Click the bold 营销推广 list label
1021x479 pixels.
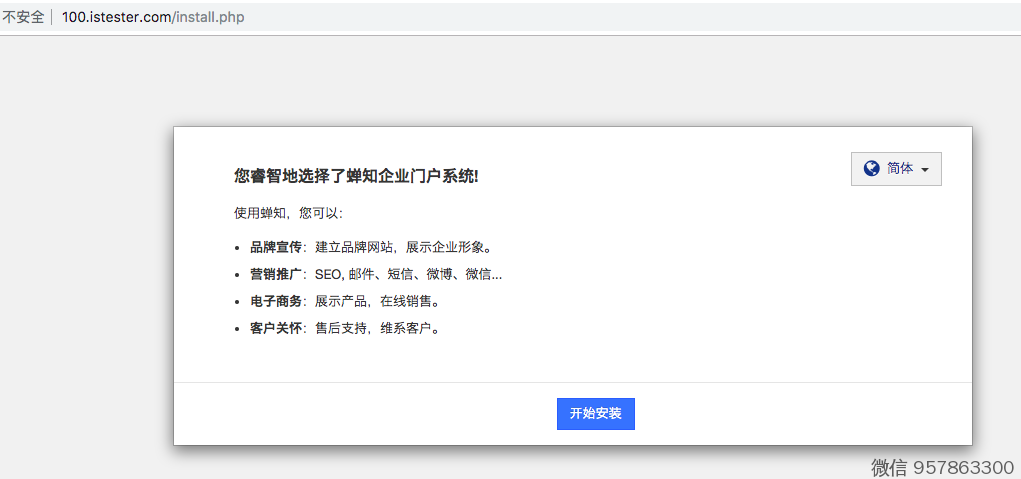(x=275, y=274)
